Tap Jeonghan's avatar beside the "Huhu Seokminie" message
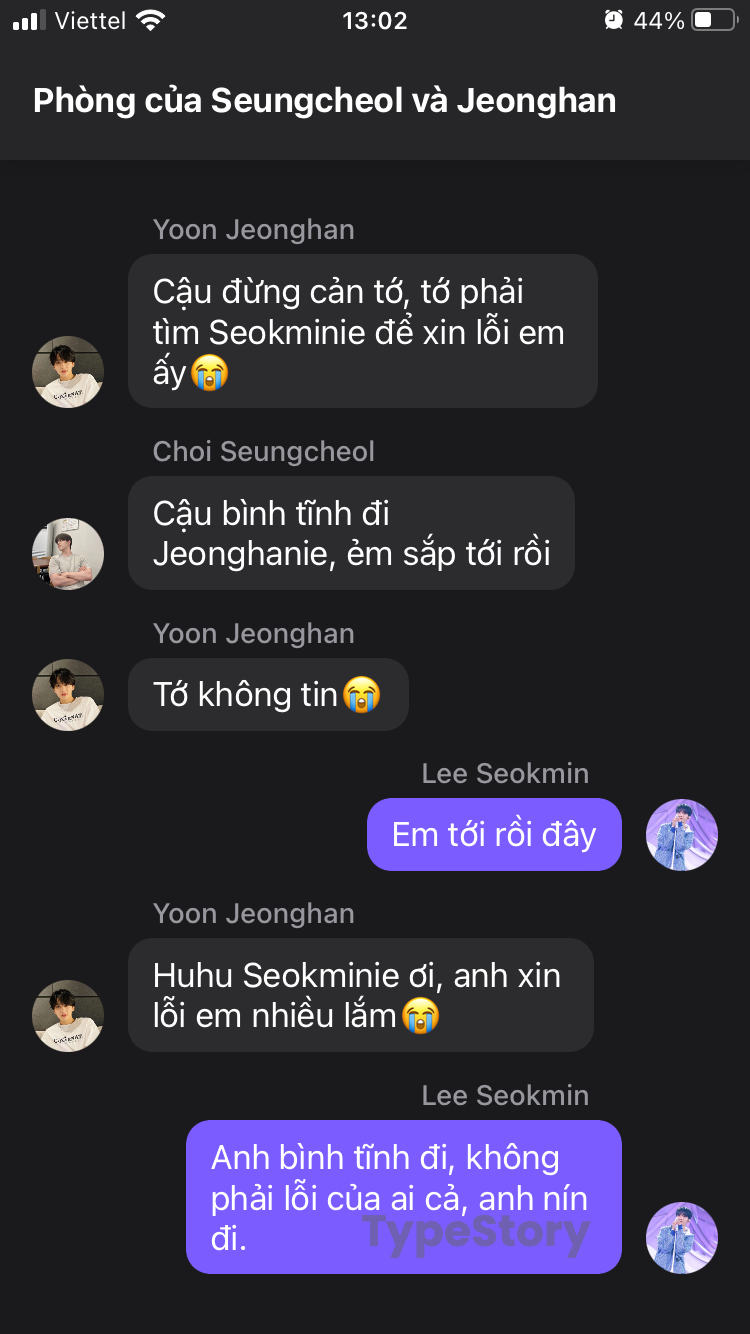Image resolution: width=750 pixels, height=1334 pixels. [68, 1016]
